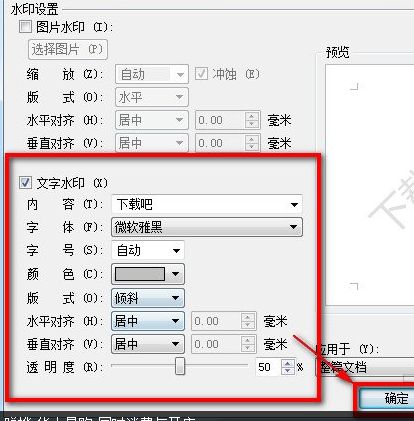This screenshot has width=414, height=421.
Task: Click the 水印设置 group title
Action: click(34, 9)
